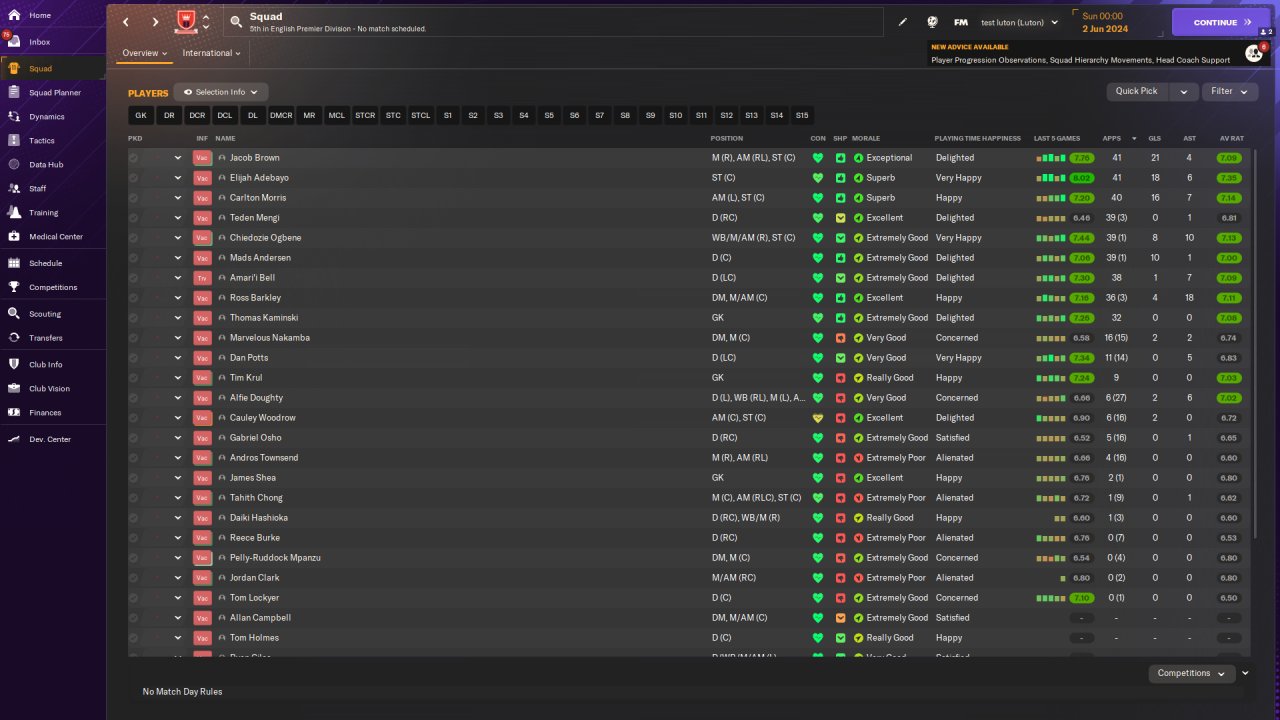
Task: Expand the row chevron for Jacob Brown
Action: [178, 158]
